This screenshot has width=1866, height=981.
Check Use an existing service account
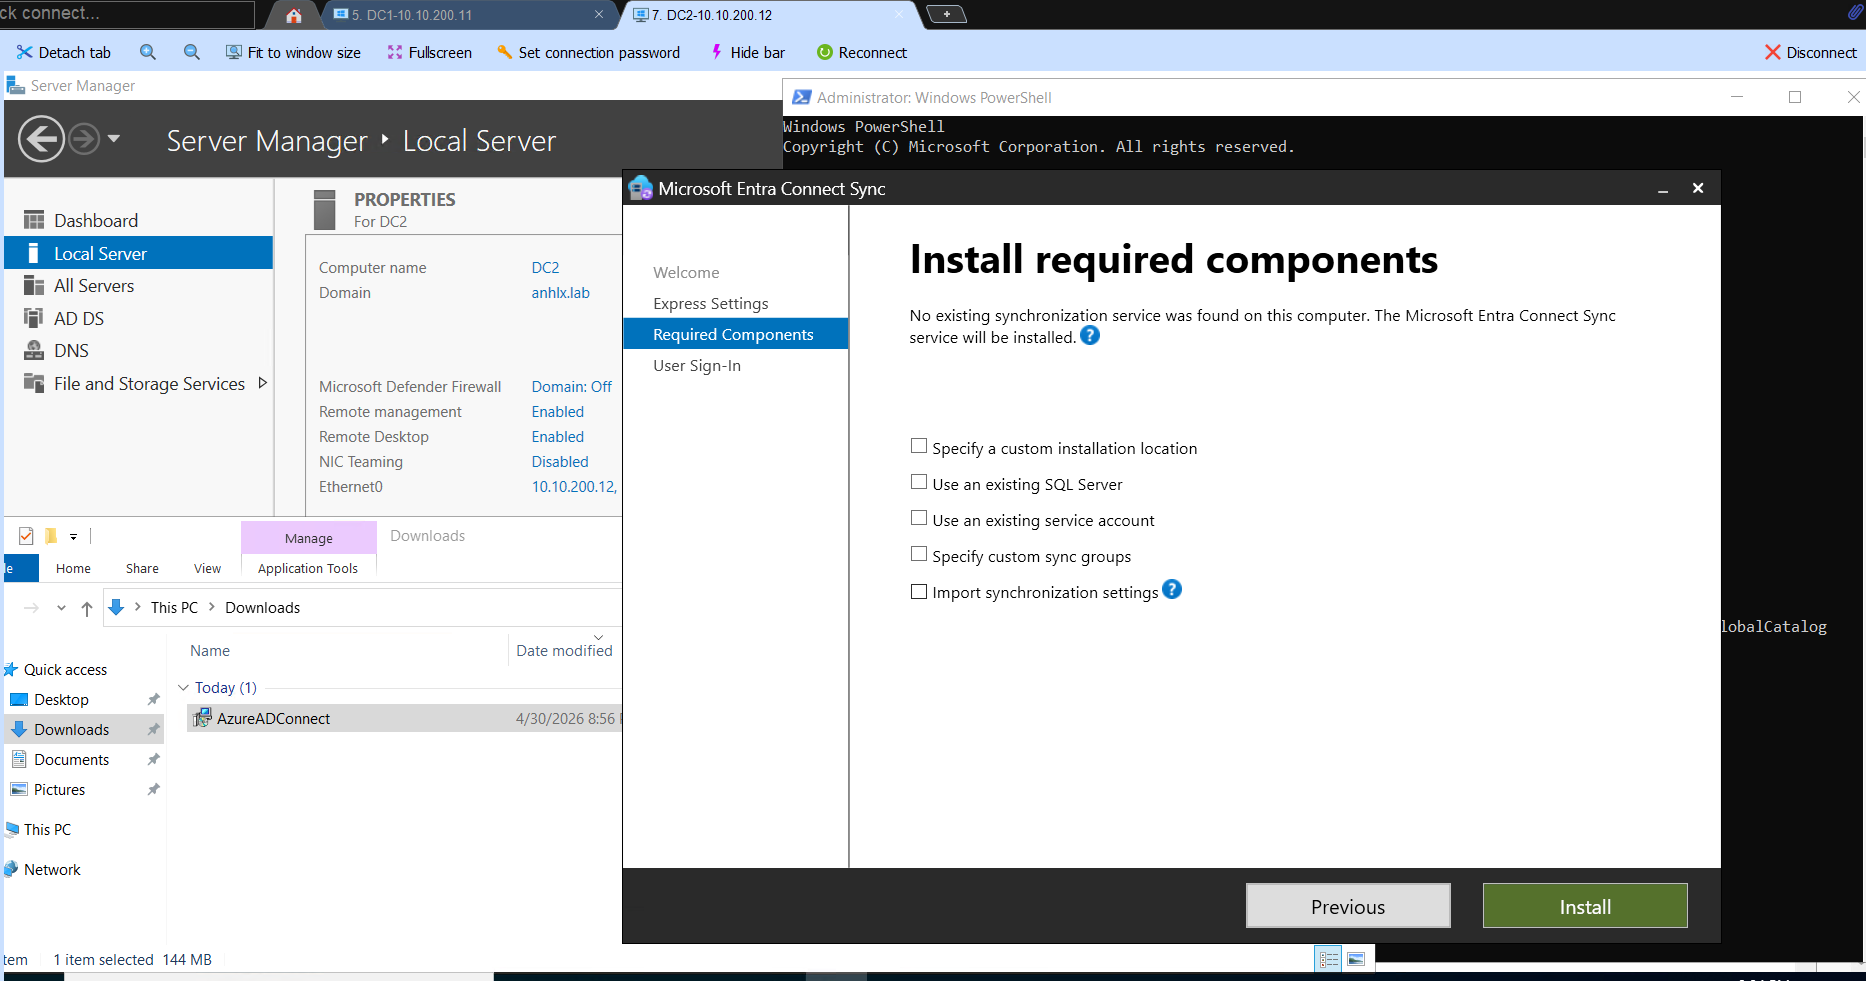pyautogui.click(x=919, y=518)
